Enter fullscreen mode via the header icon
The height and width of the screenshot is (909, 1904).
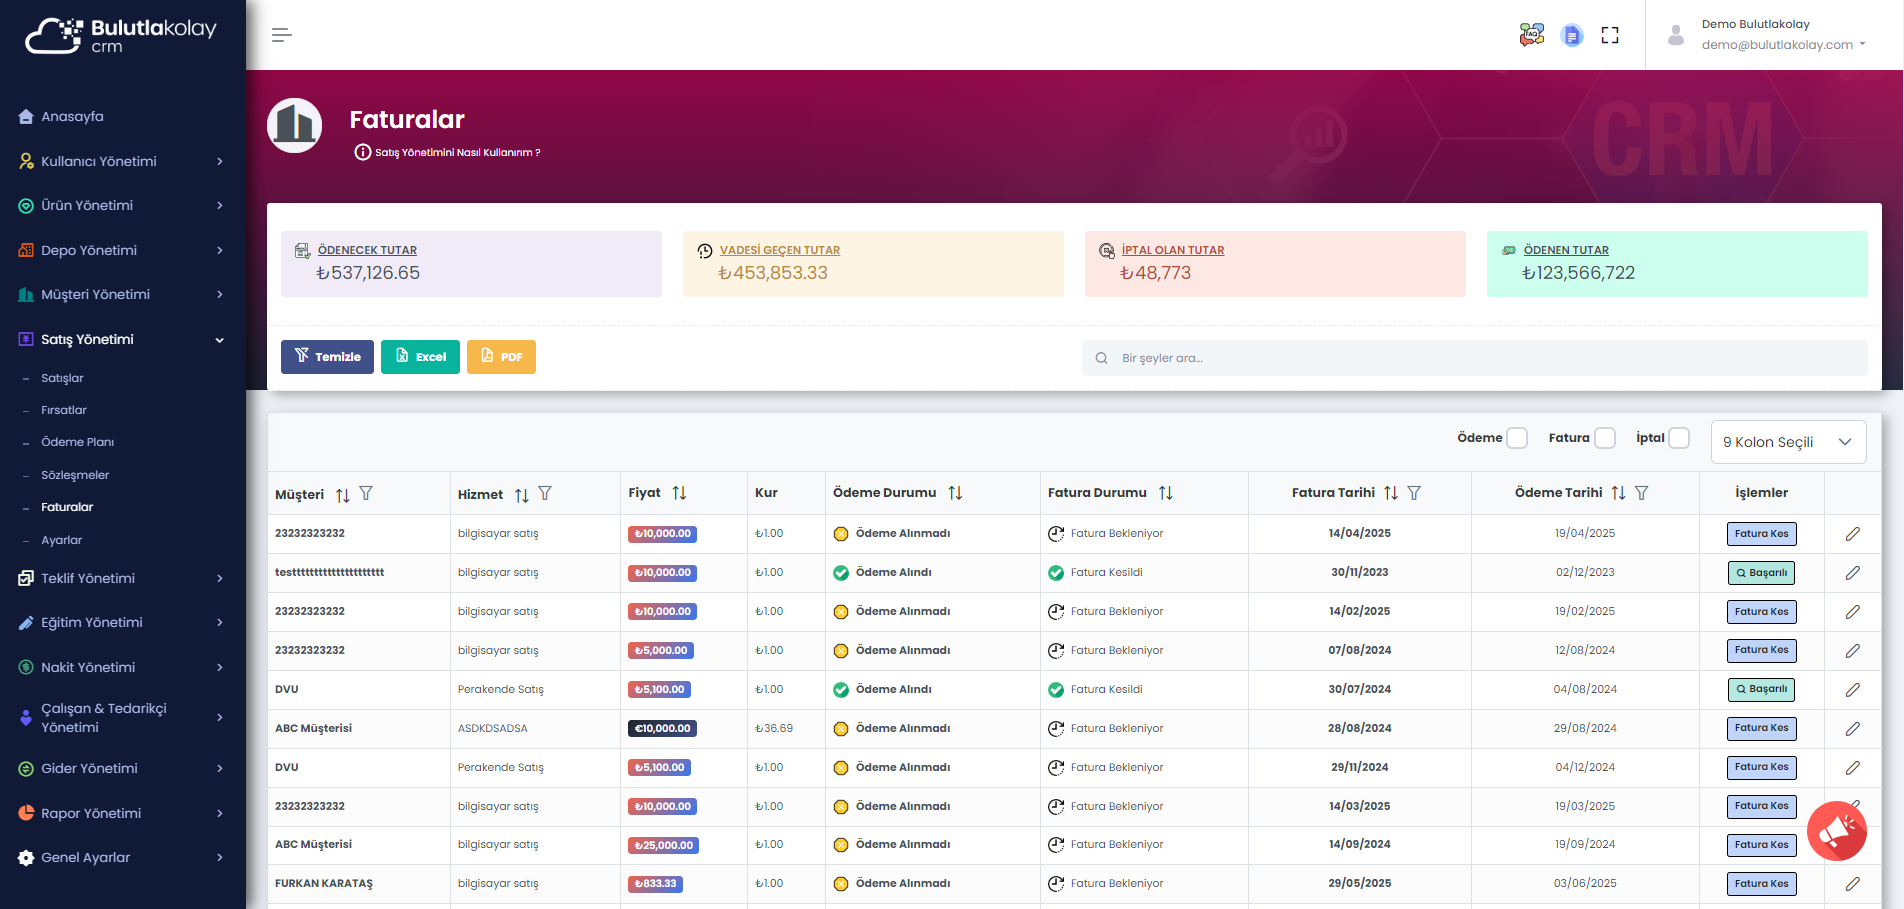1610,34
